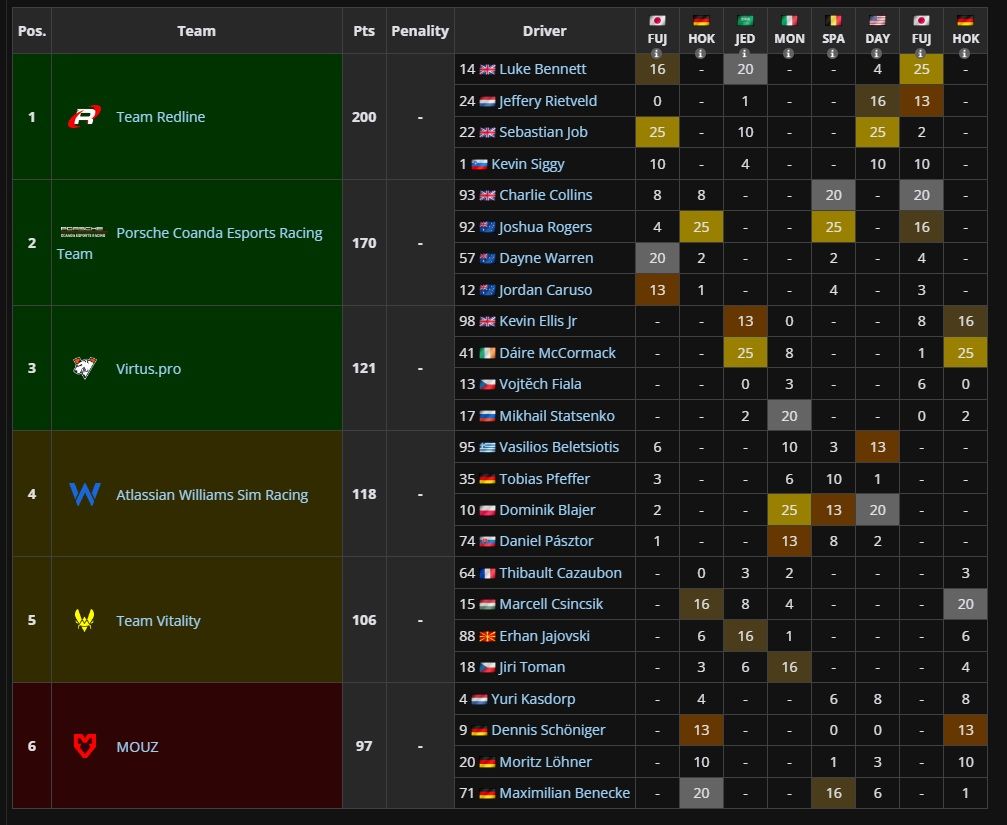
Task: Open driver Yuri Kasdorp's profile
Action: pyautogui.click(x=533, y=699)
